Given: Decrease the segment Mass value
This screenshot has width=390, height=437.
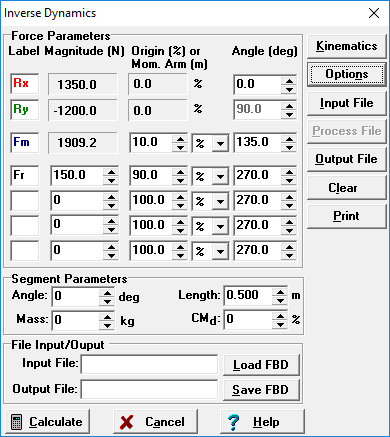Looking at the screenshot, I should [107, 325].
